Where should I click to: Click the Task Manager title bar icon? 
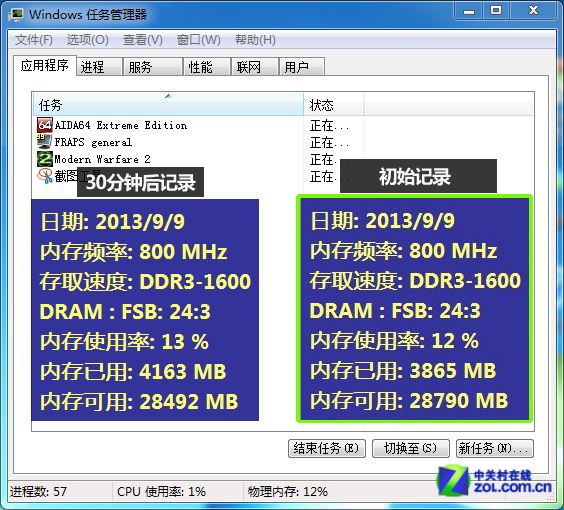pyautogui.click(x=17, y=14)
